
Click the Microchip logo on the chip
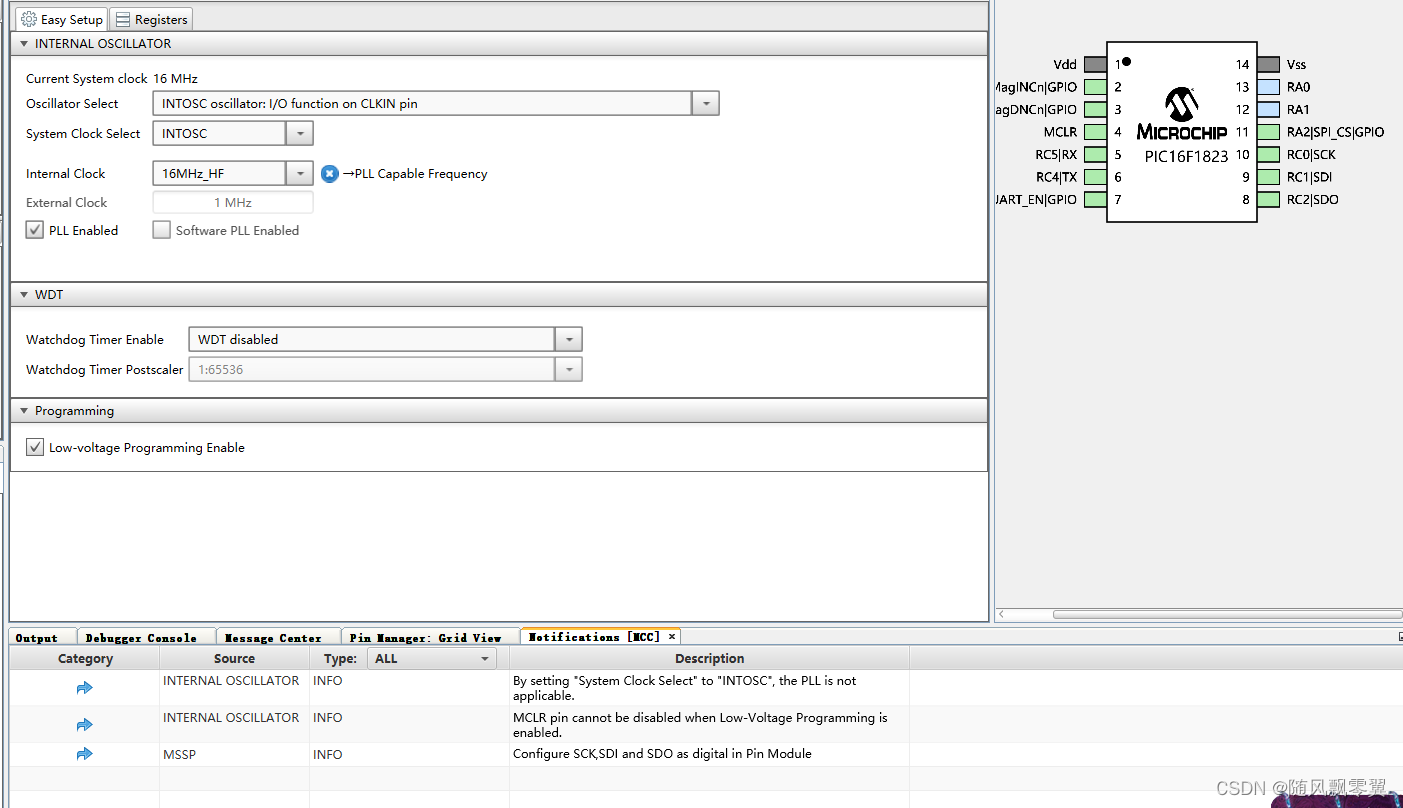pyautogui.click(x=1182, y=113)
